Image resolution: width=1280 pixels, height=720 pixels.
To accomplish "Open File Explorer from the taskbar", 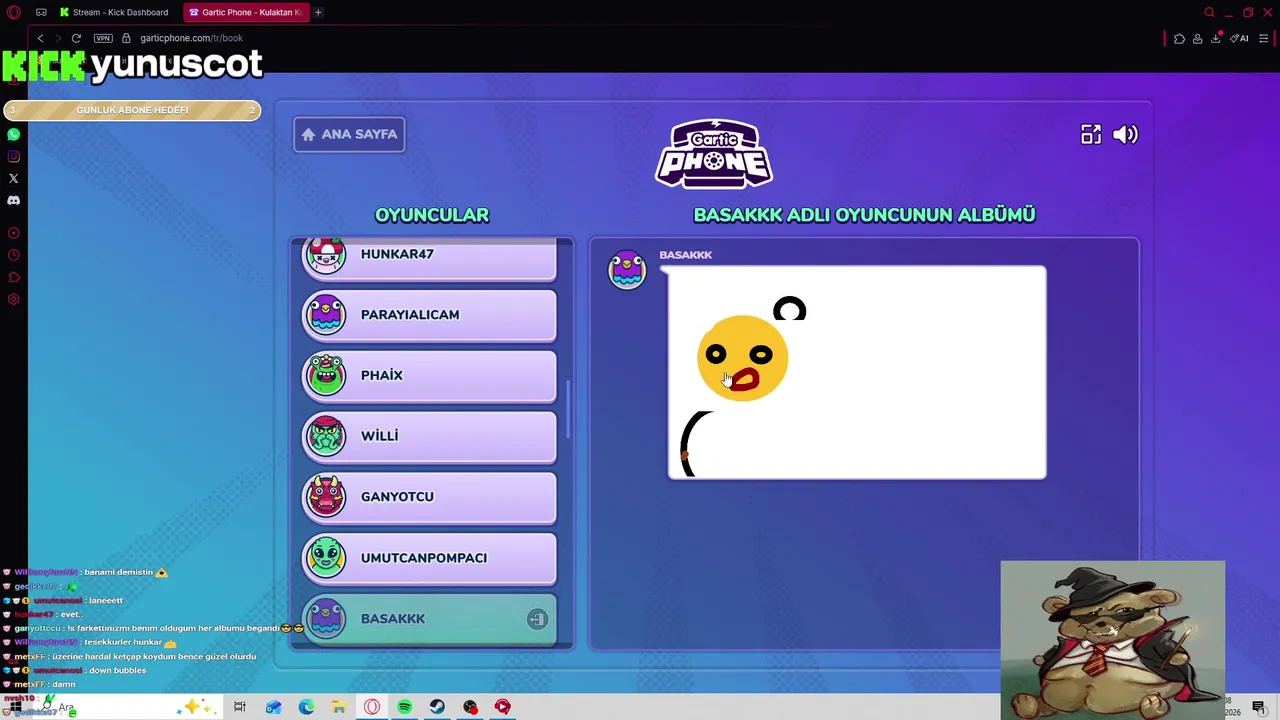I will click(x=339, y=707).
